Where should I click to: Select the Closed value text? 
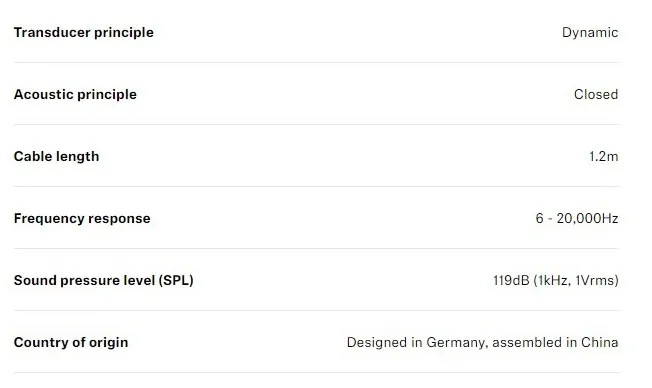point(596,94)
